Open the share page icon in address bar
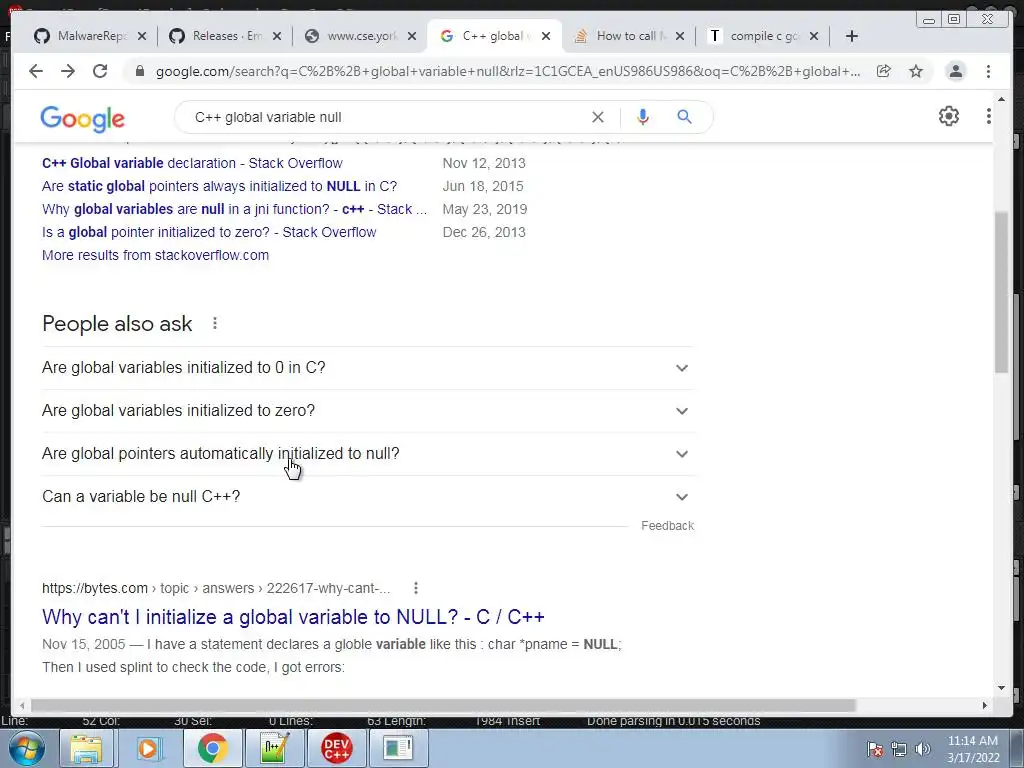 [884, 71]
